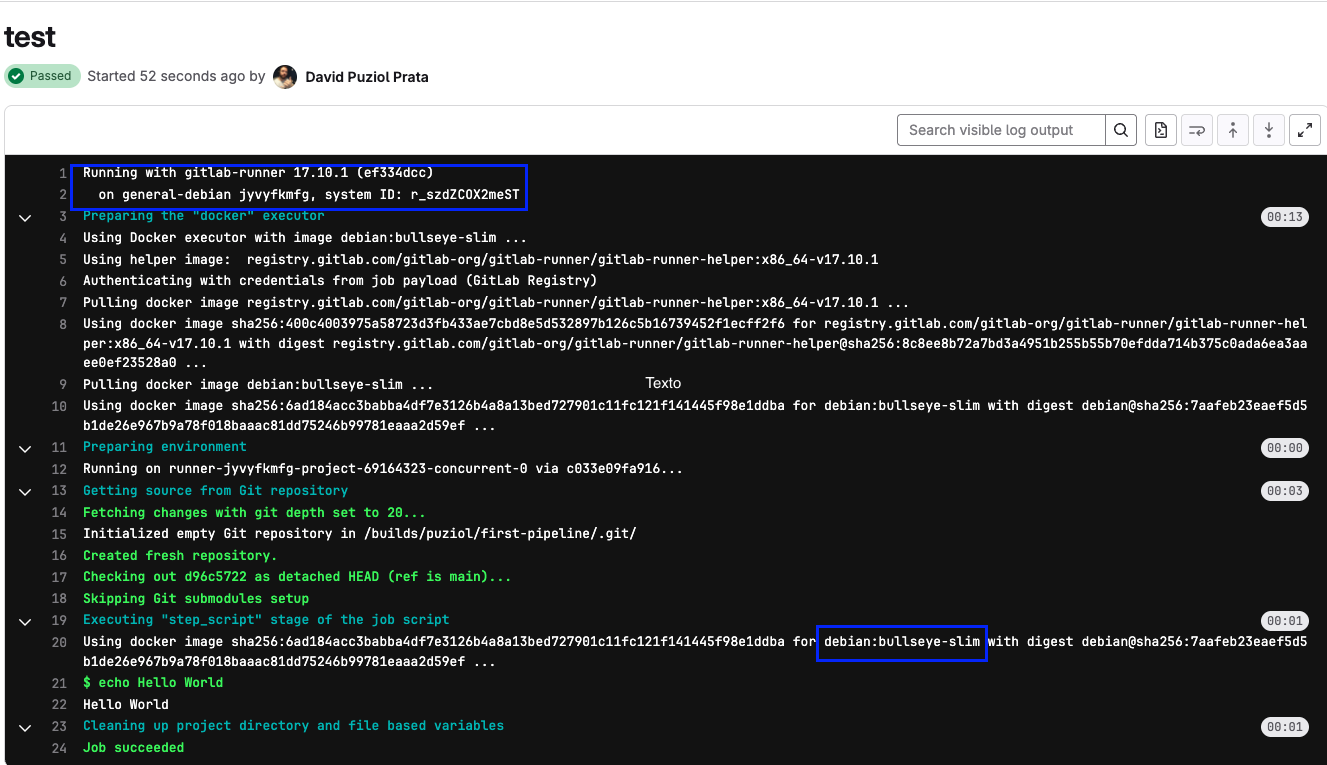Click the Job succeeded log line

pyautogui.click(x=133, y=748)
